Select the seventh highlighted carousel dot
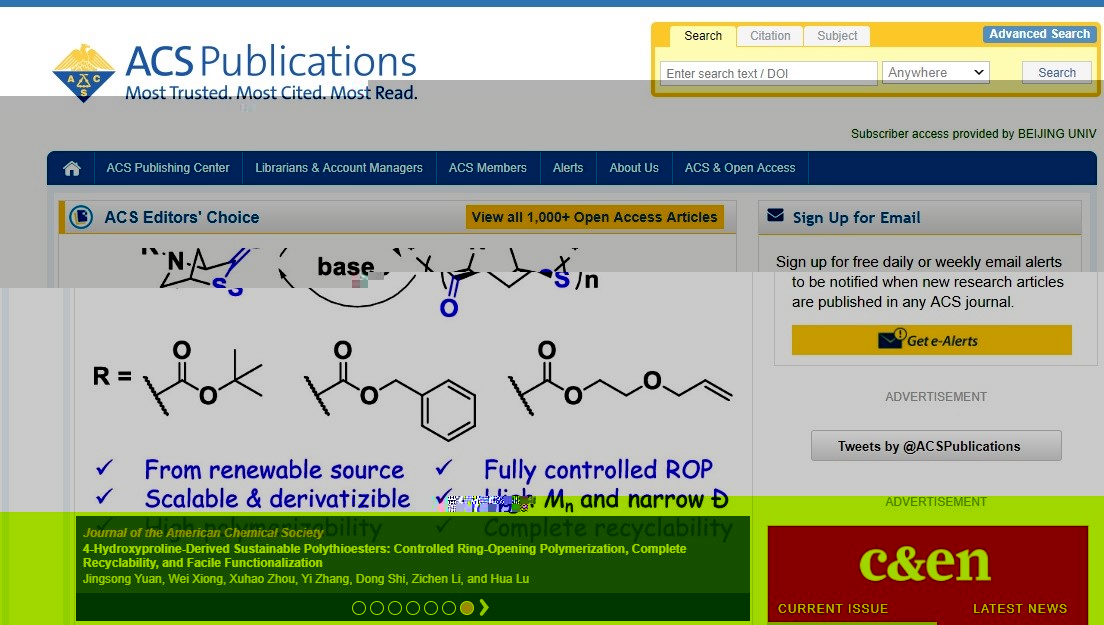Image resolution: width=1104 pixels, height=625 pixels. tap(467, 608)
